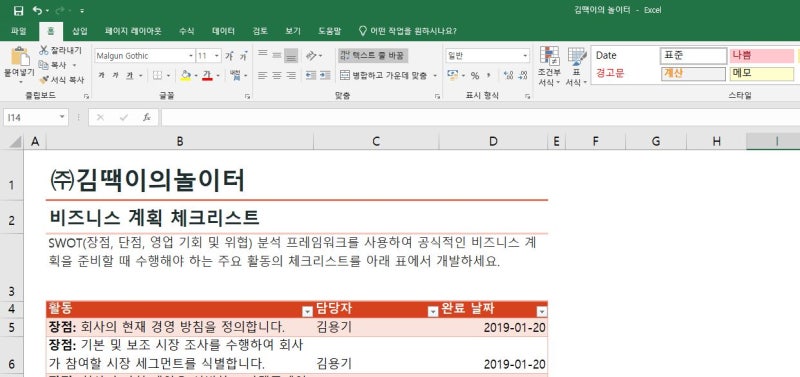This screenshot has width=800, height=377.
Task: Click into the formula bar
Action: (480, 117)
